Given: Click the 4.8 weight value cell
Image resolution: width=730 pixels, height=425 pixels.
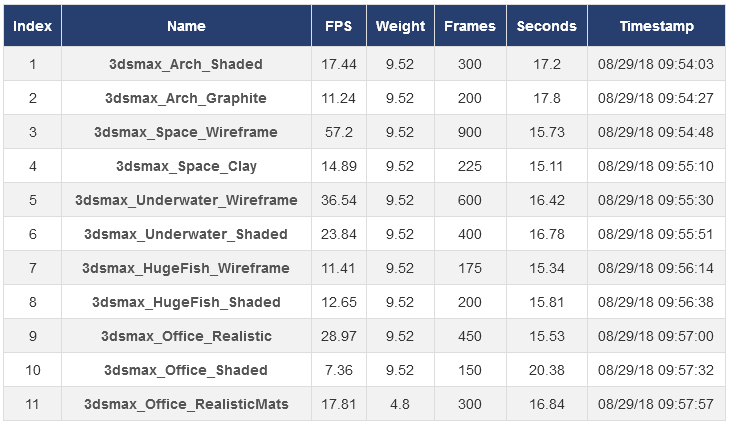Looking at the screenshot, I should pyautogui.click(x=400, y=404).
